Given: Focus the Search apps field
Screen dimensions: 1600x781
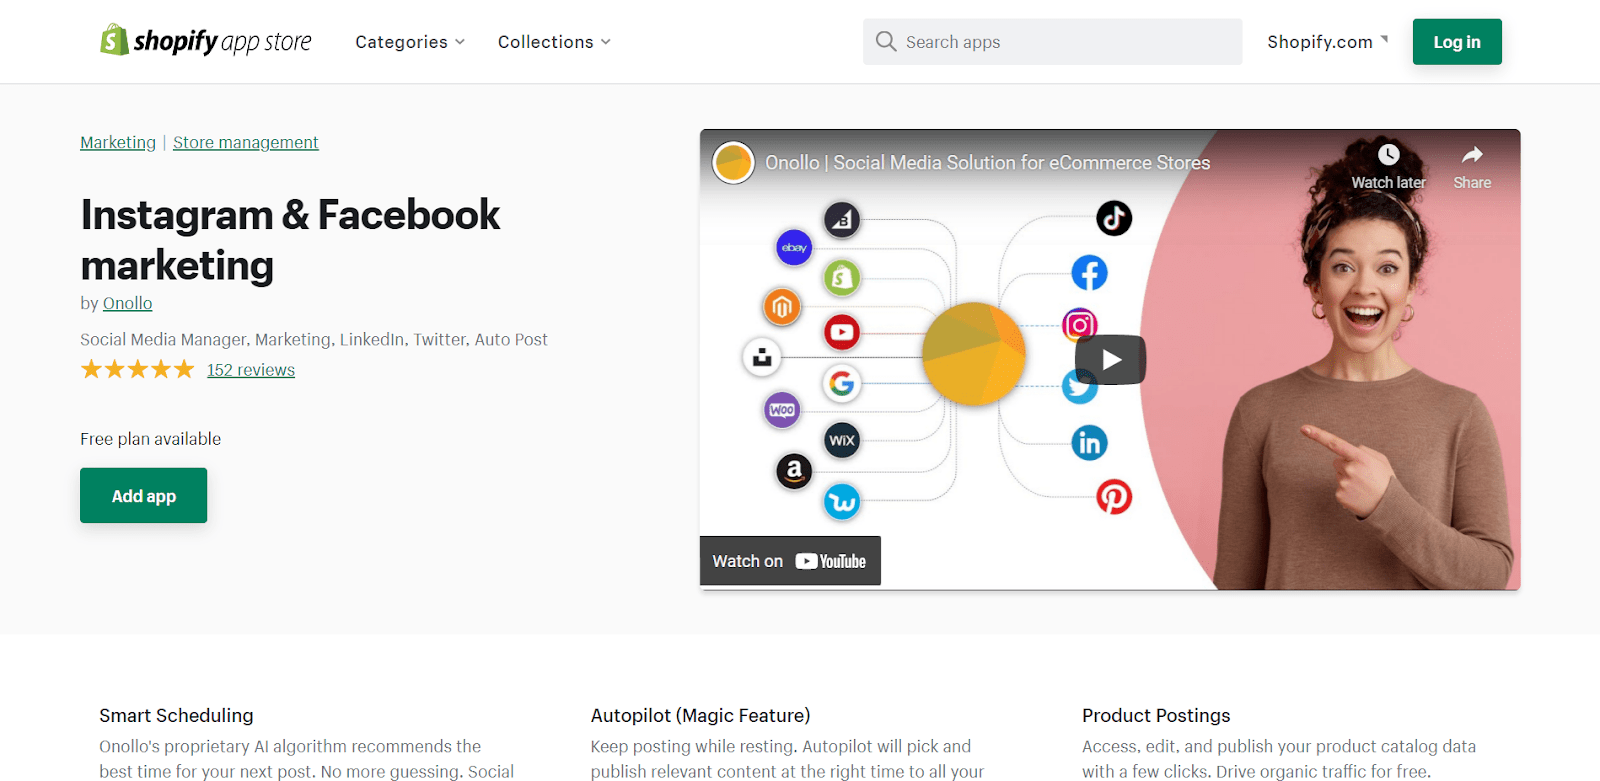Looking at the screenshot, I should (1065, 42).
